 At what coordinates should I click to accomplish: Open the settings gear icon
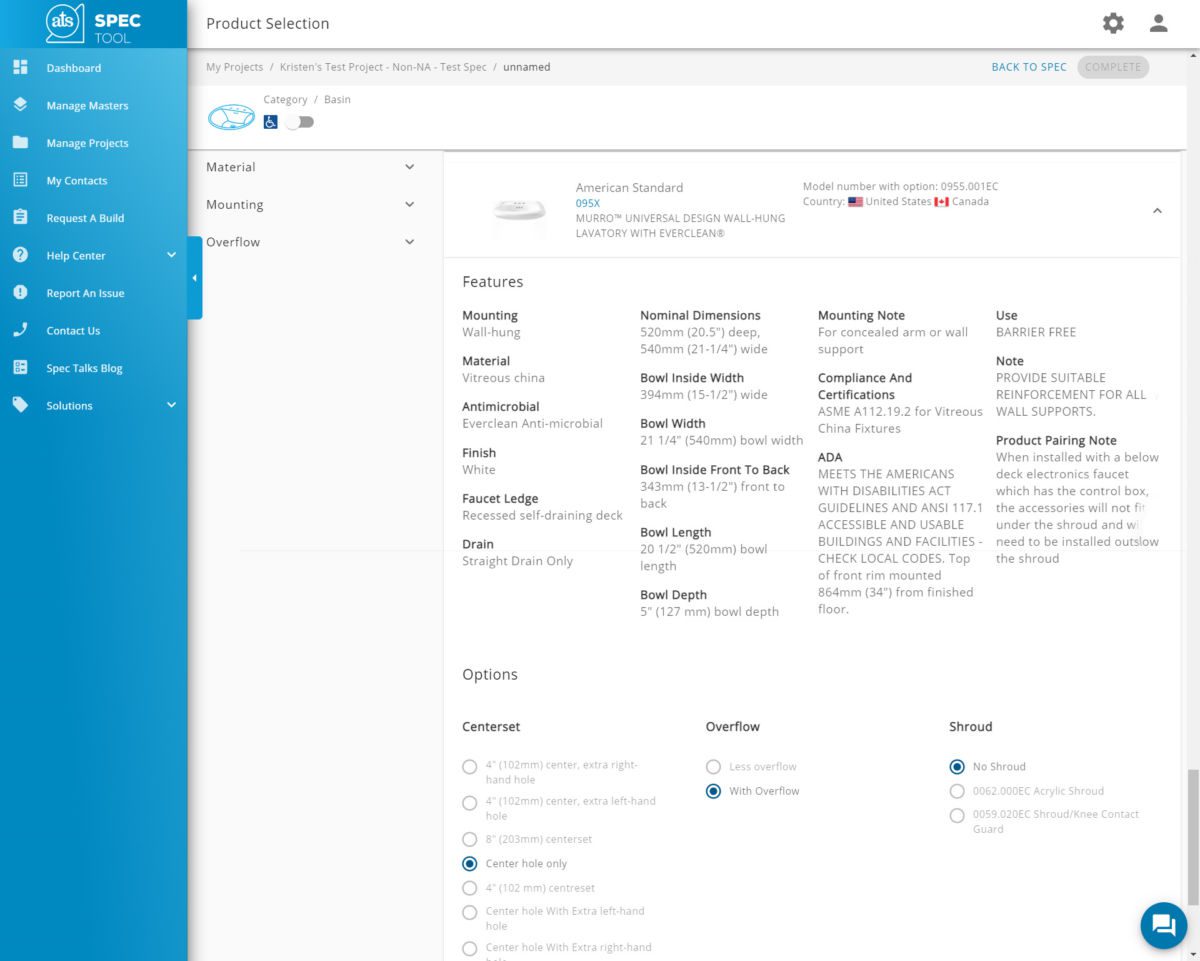(x=1113, y=23)
